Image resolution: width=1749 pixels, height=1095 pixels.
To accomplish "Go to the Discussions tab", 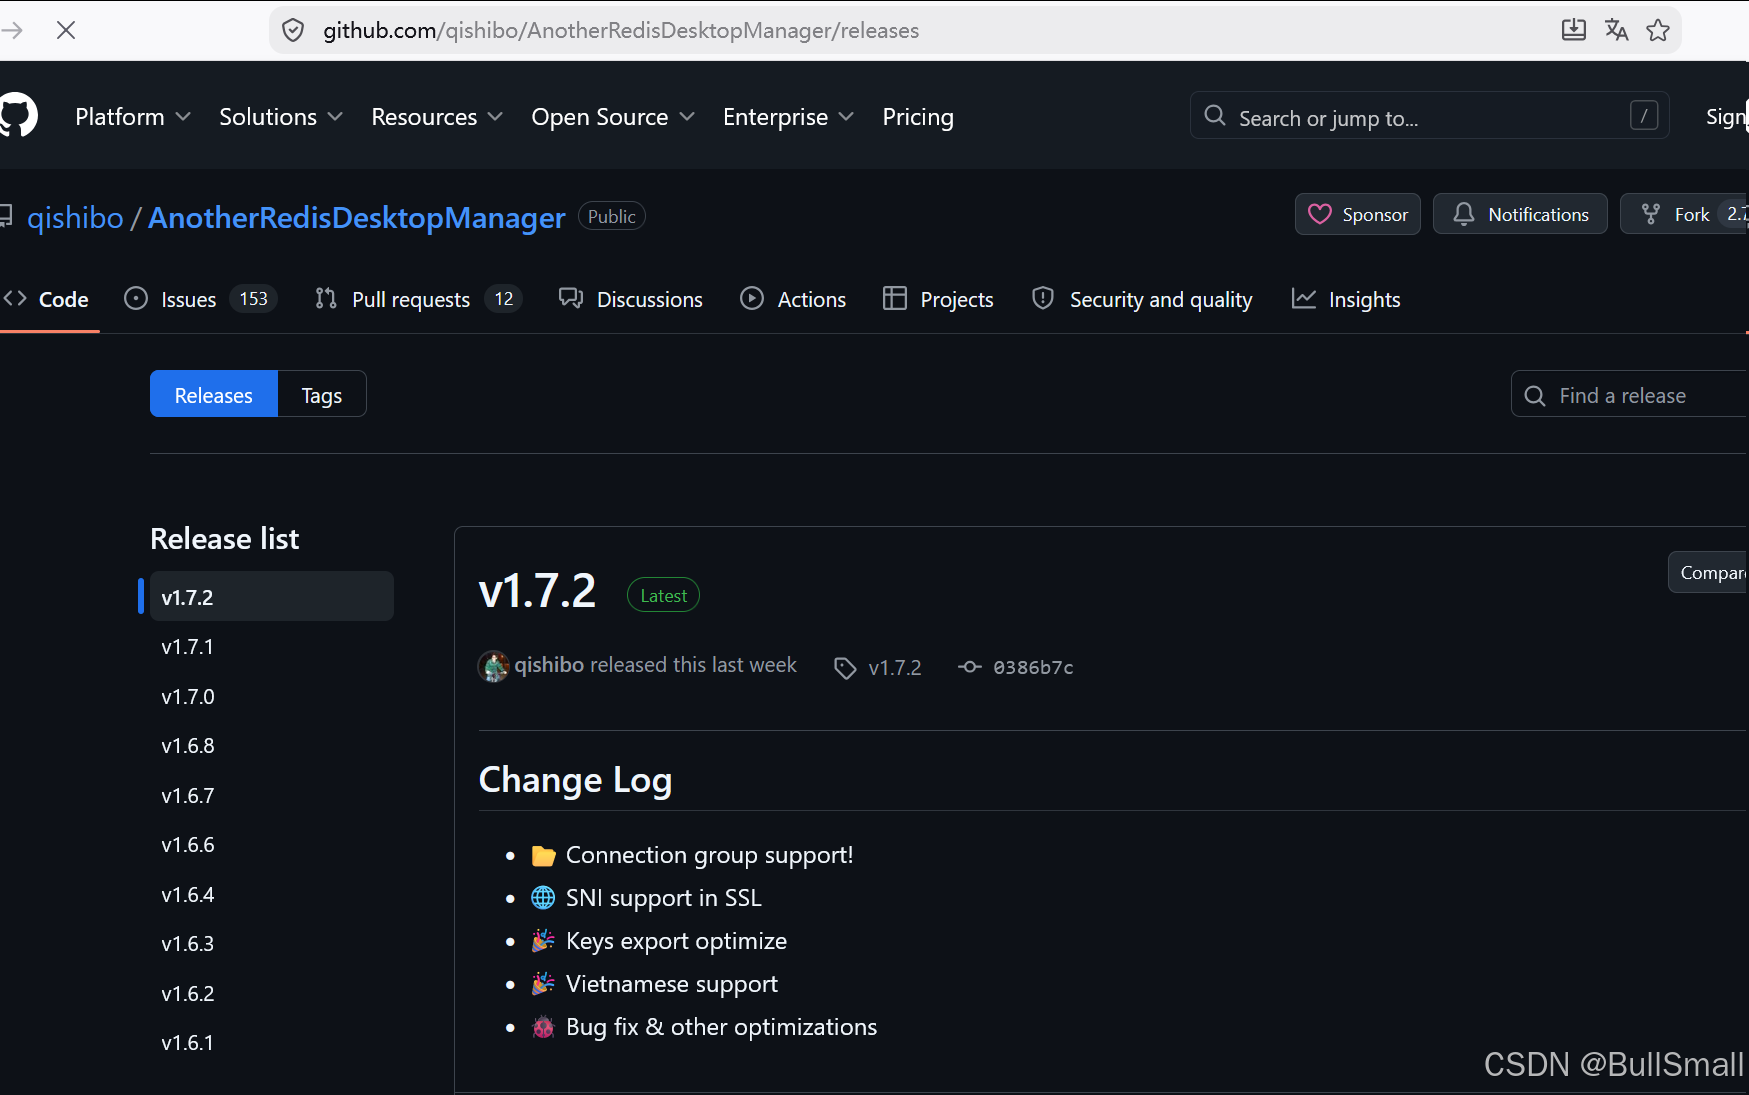I will coord(631,299).
